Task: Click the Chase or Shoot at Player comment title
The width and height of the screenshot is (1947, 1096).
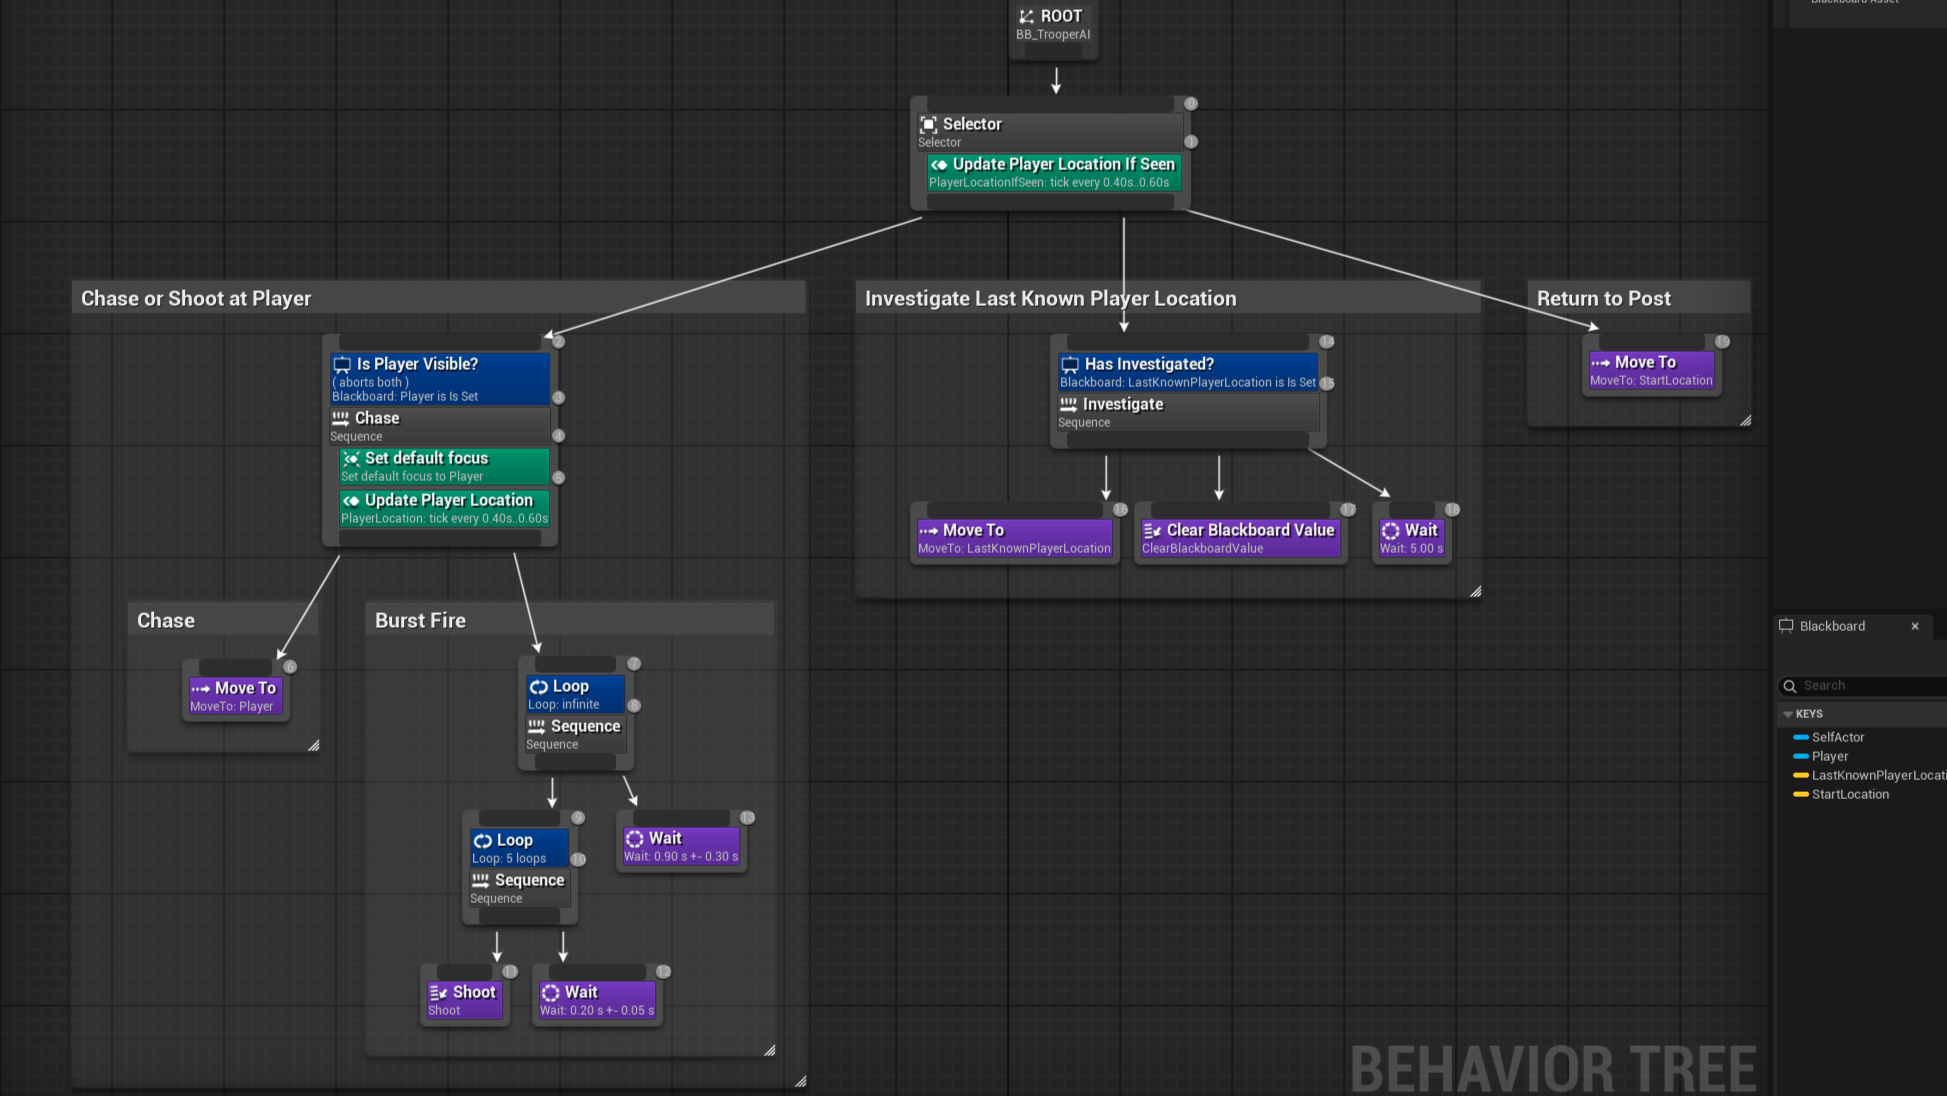Action: click(196, 298)
